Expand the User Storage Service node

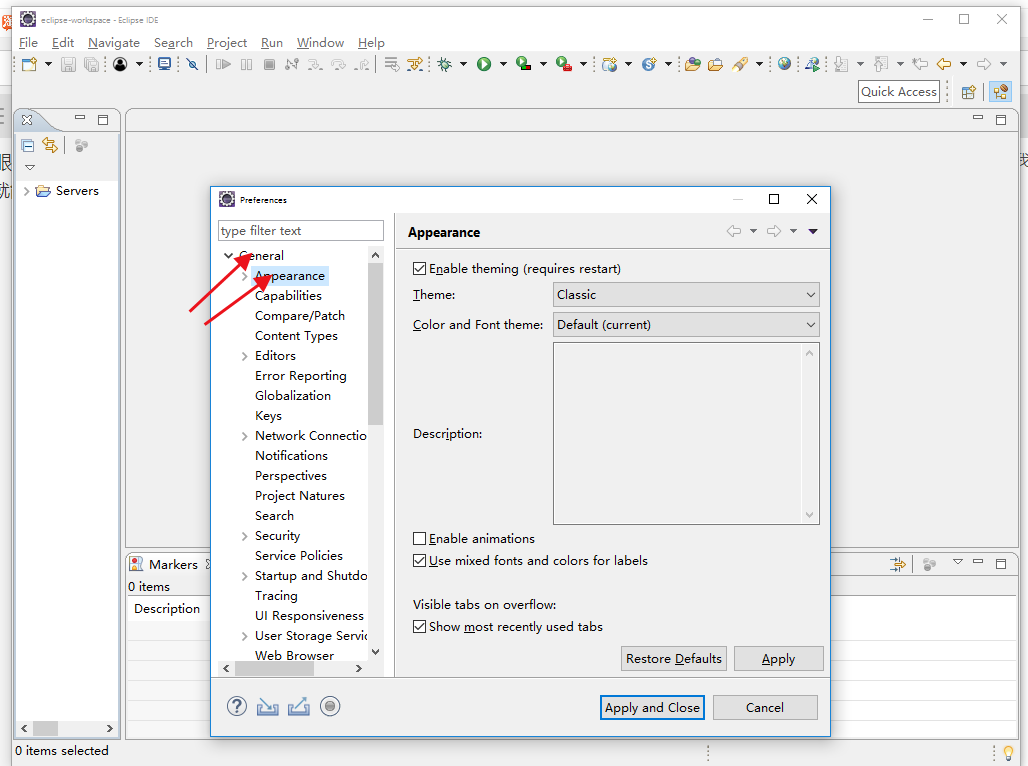pos(245,636)
